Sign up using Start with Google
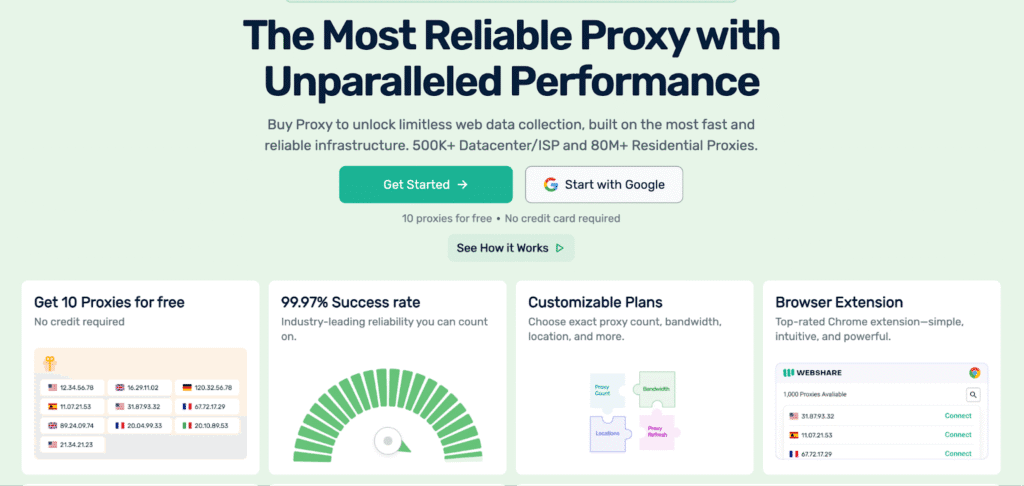 604,185
